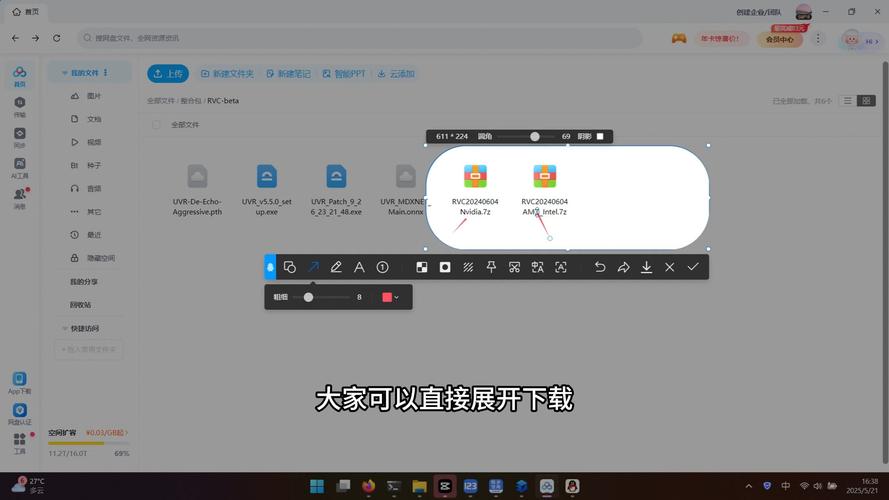Click the scissors long-capture tool
The image size is (889, 500).
coord(514,267)
